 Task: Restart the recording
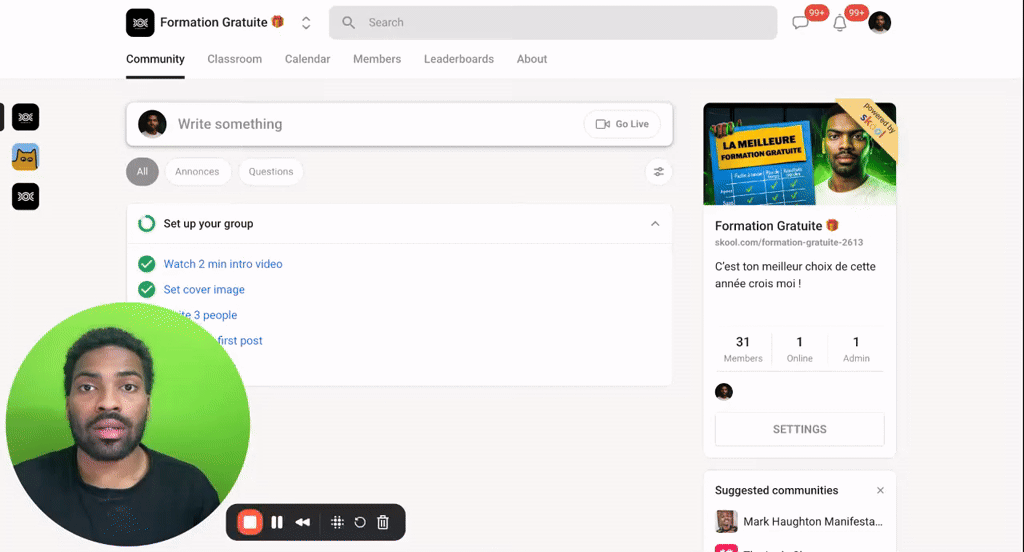360,522
